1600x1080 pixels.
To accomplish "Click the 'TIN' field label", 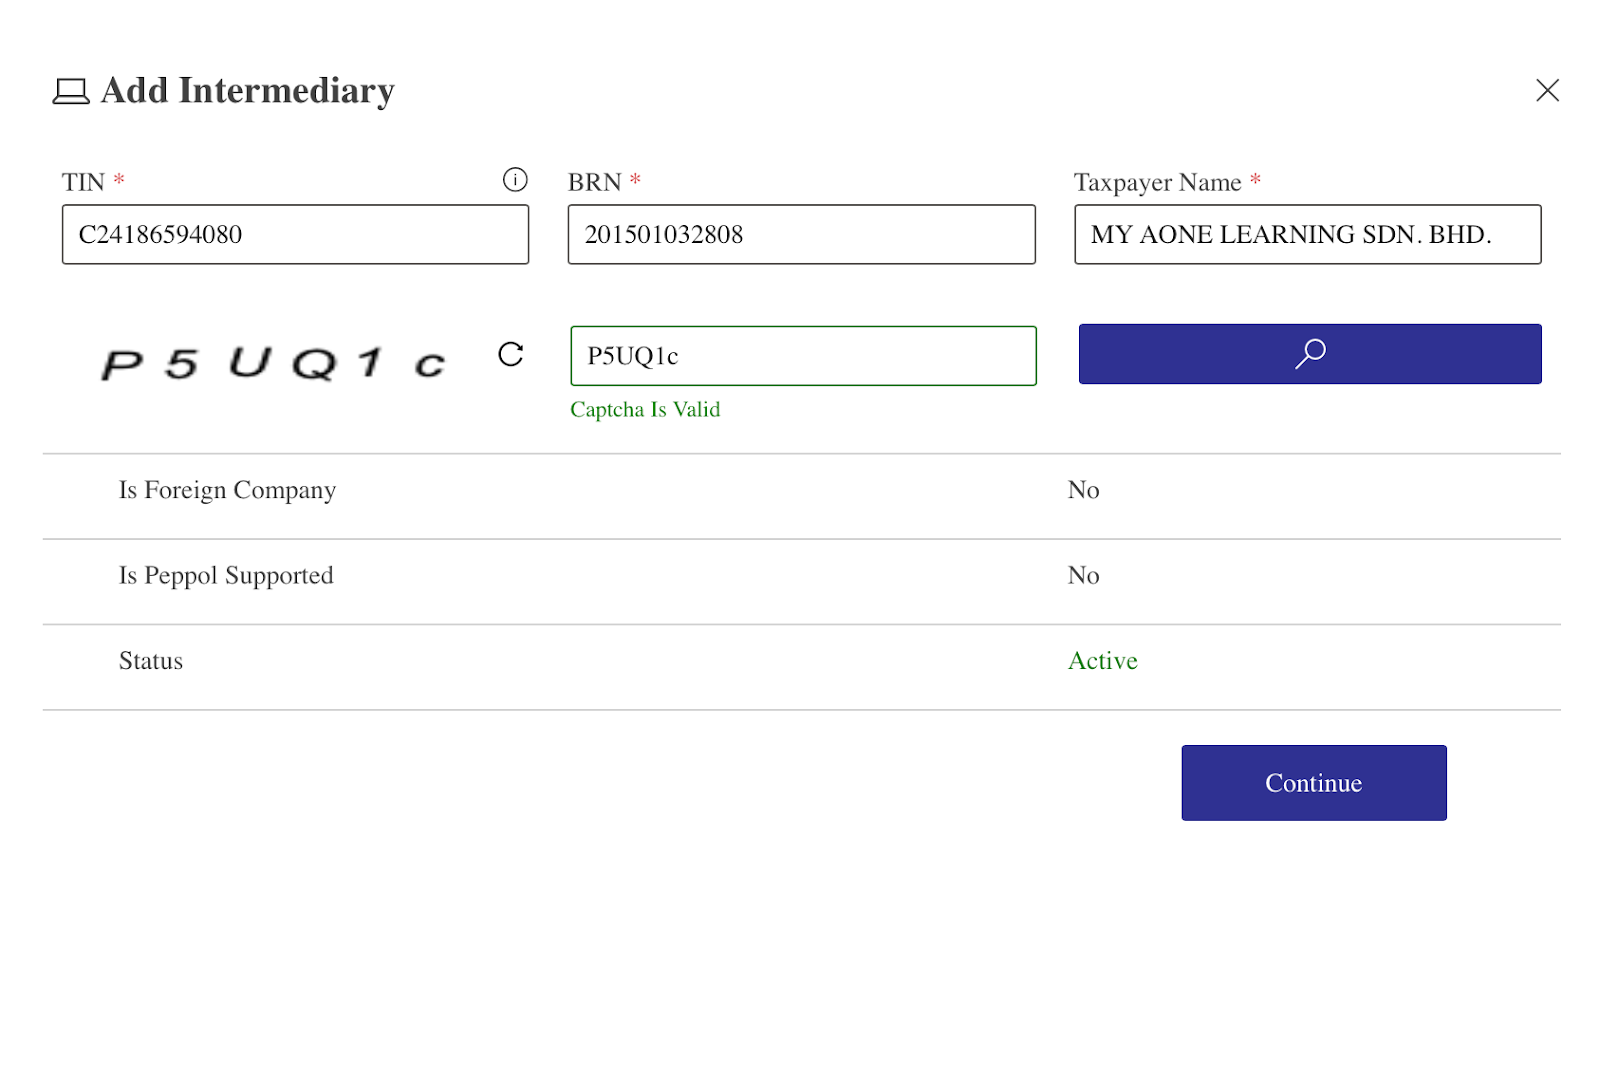I will point(83,182).
